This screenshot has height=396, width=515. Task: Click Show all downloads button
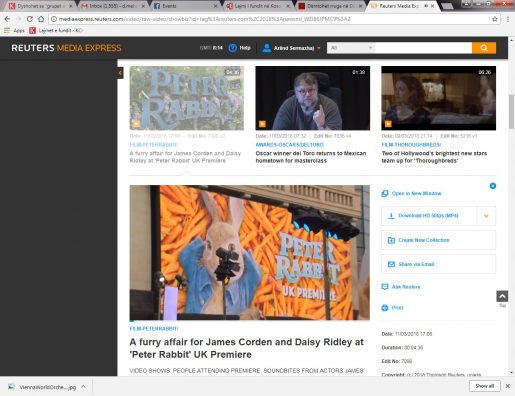[x=484, y=386]
